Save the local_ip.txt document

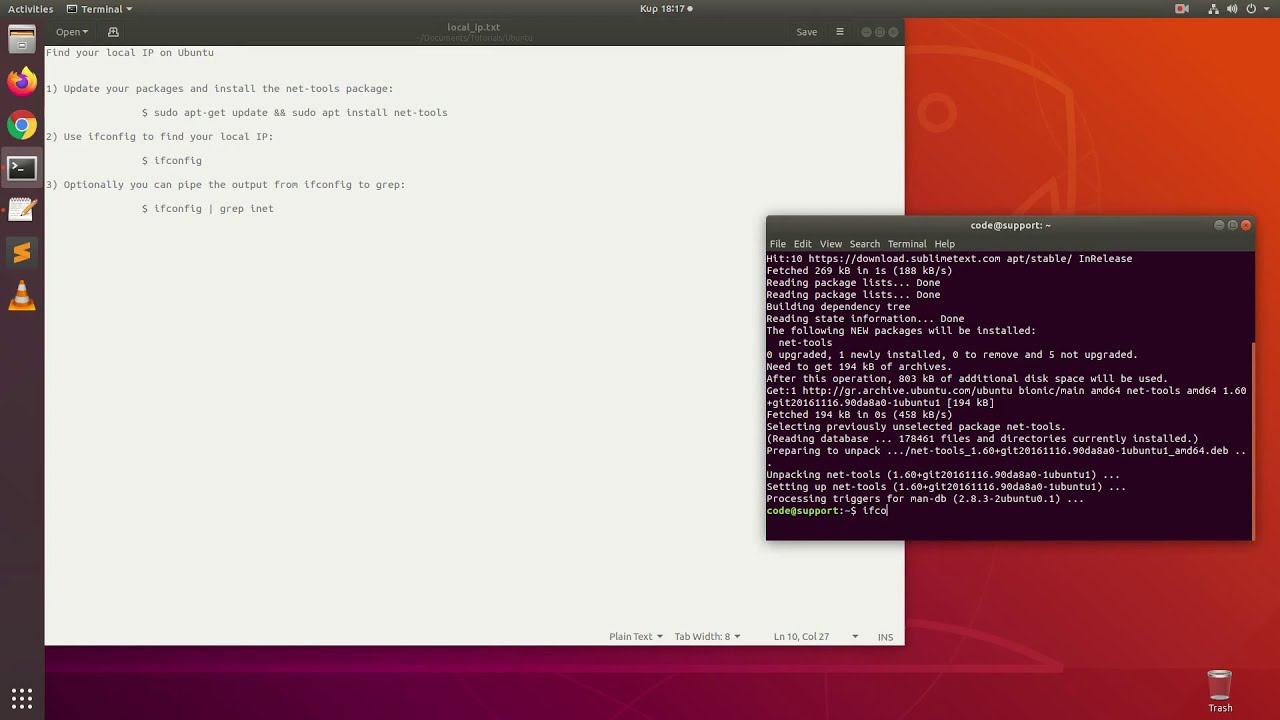[807, 32]
